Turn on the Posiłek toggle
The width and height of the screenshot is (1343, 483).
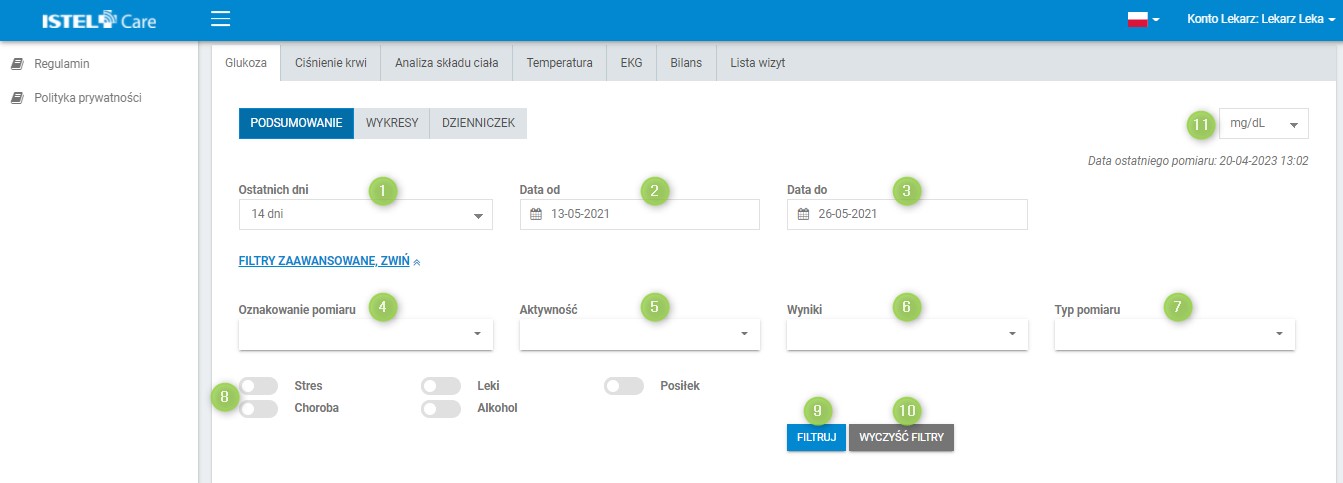point(623,386)
